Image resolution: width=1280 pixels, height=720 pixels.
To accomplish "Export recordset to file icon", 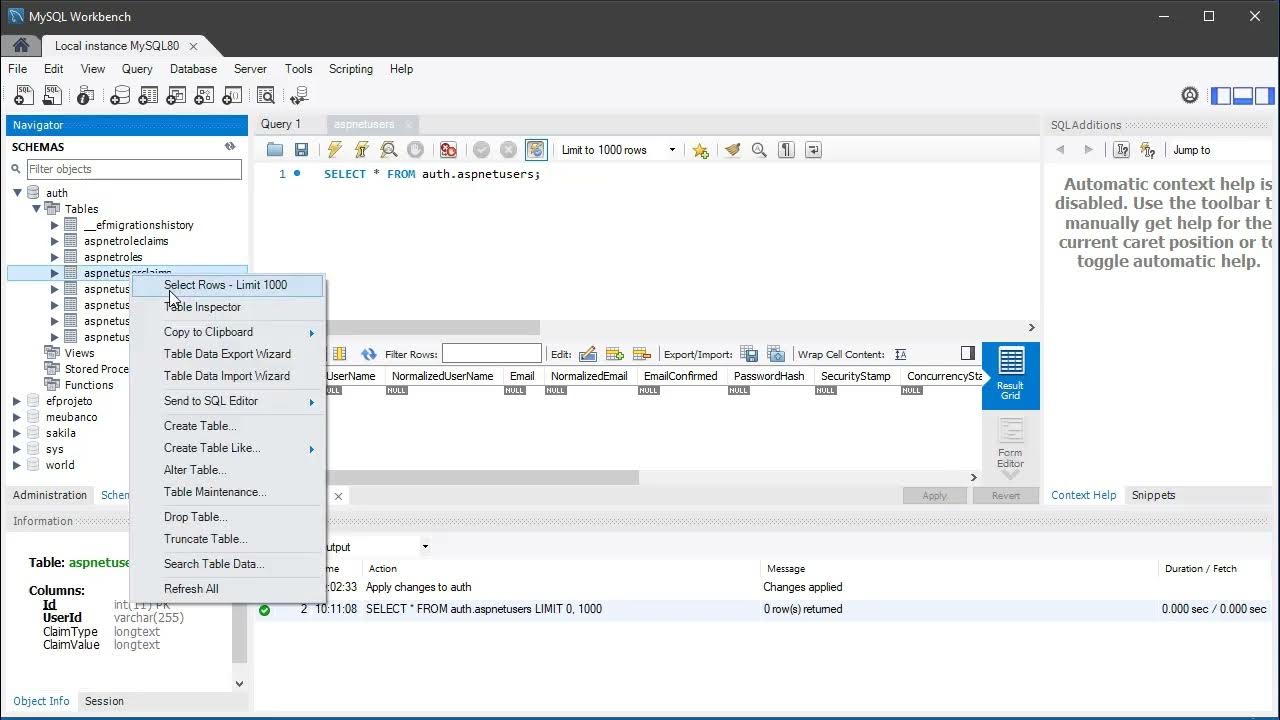I will pos(749,354).
